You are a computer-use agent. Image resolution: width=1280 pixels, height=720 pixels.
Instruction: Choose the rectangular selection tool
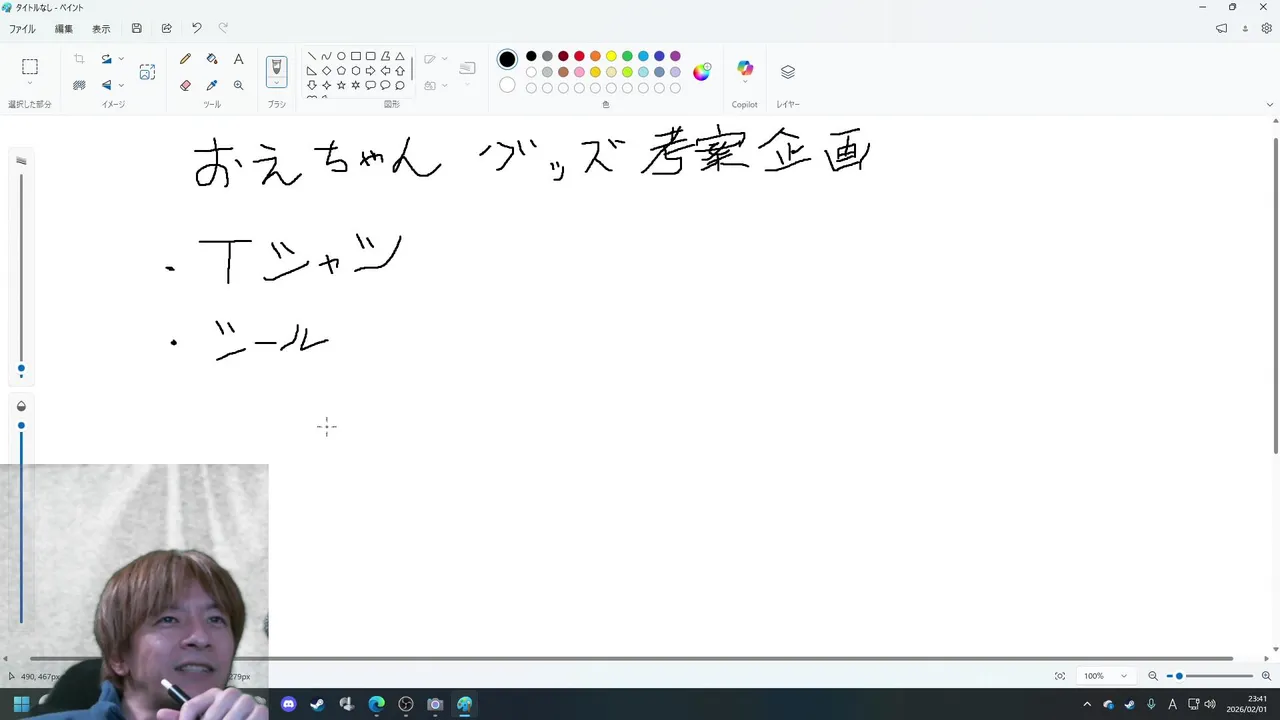tap(30, 67)
